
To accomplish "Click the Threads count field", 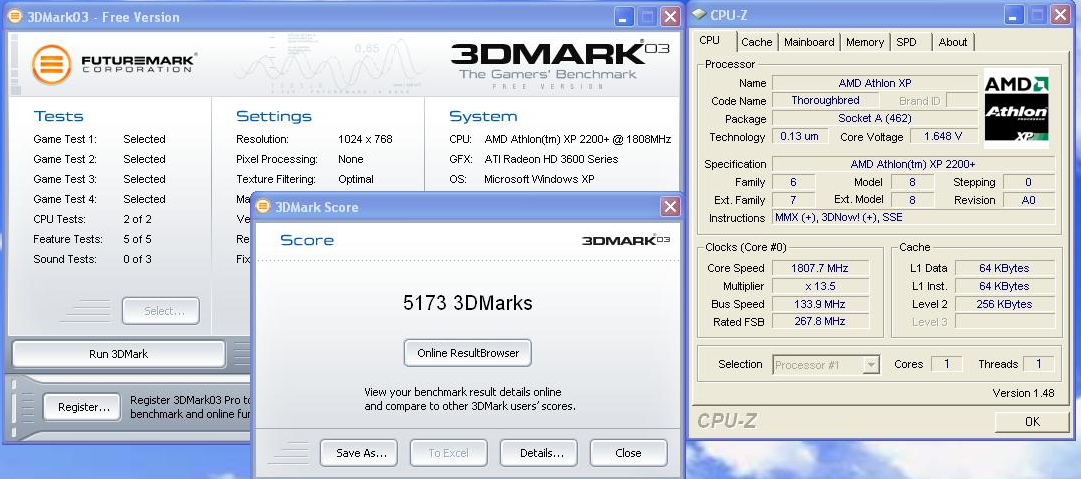I will 1039,364.
